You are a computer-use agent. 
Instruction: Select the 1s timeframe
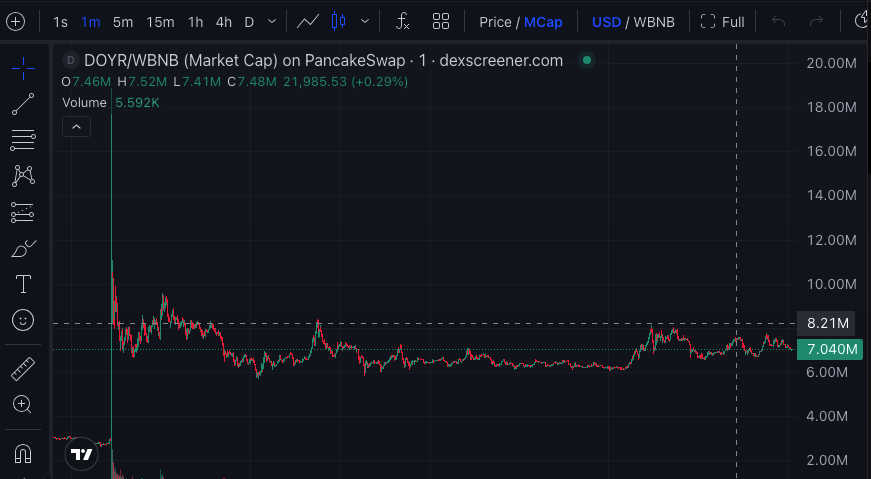(x=60, y=22)
